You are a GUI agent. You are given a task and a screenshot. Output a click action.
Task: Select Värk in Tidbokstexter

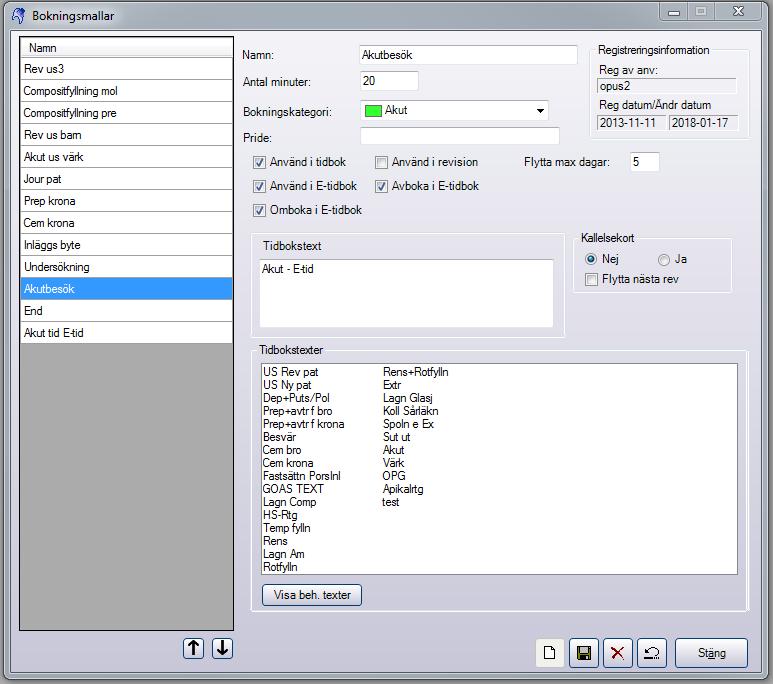point(393,463)
